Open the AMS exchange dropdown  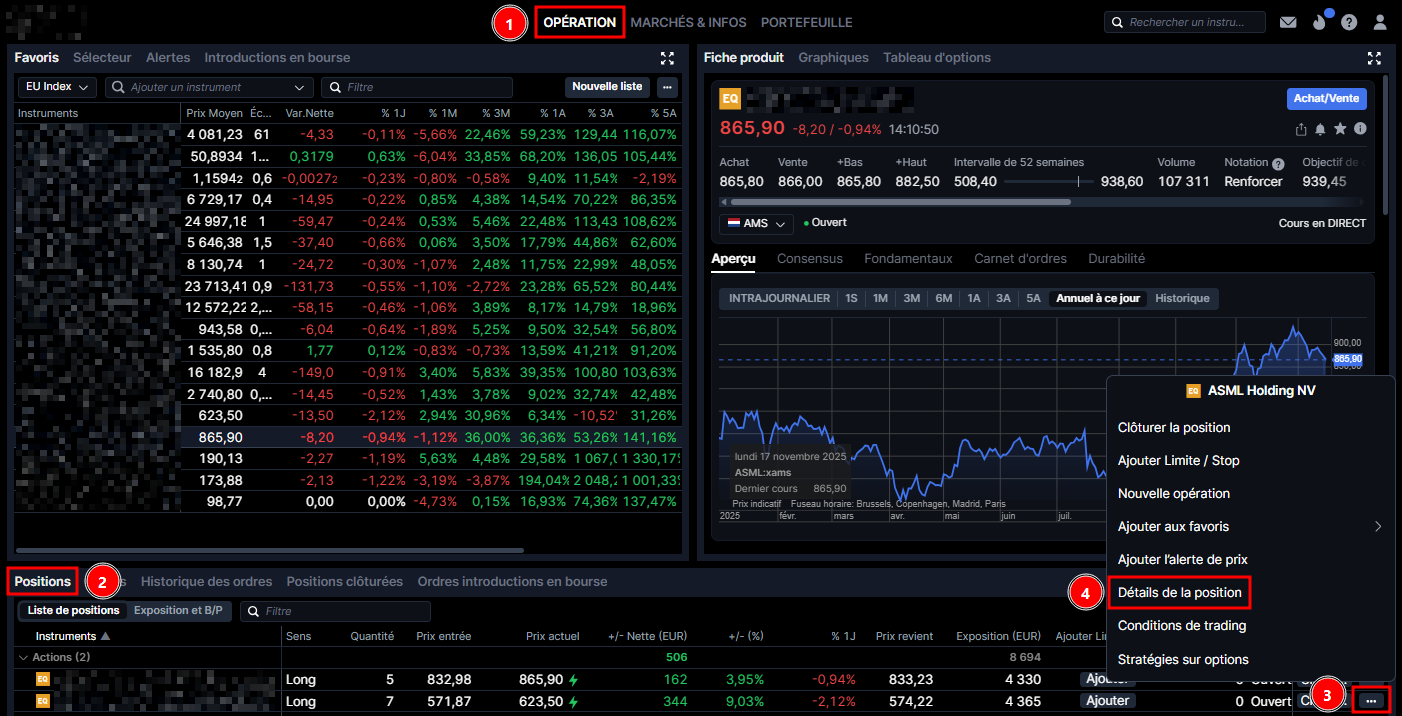[x=755, y=223]
